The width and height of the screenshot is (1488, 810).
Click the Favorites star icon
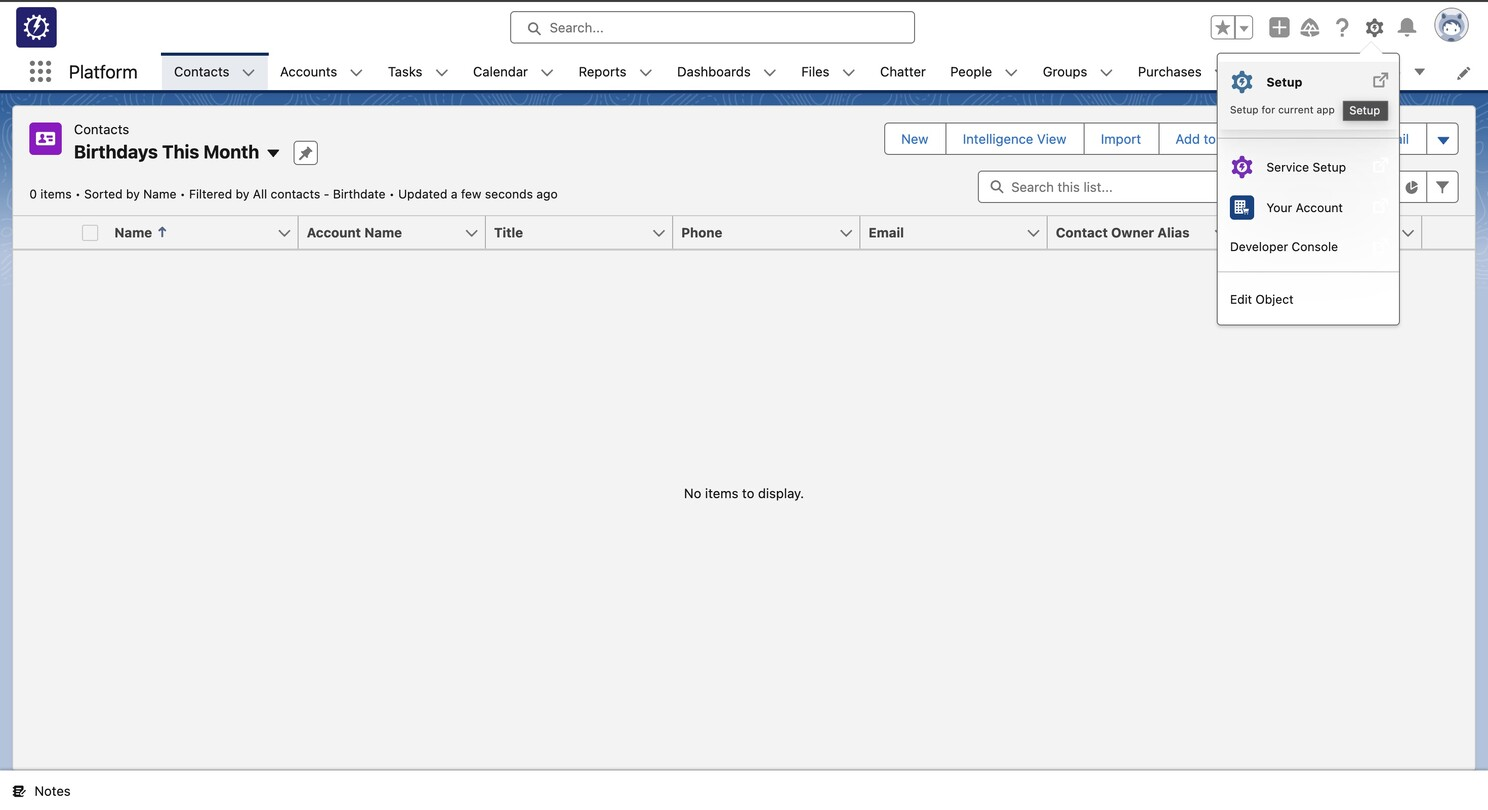click(x=1222, y=28)
